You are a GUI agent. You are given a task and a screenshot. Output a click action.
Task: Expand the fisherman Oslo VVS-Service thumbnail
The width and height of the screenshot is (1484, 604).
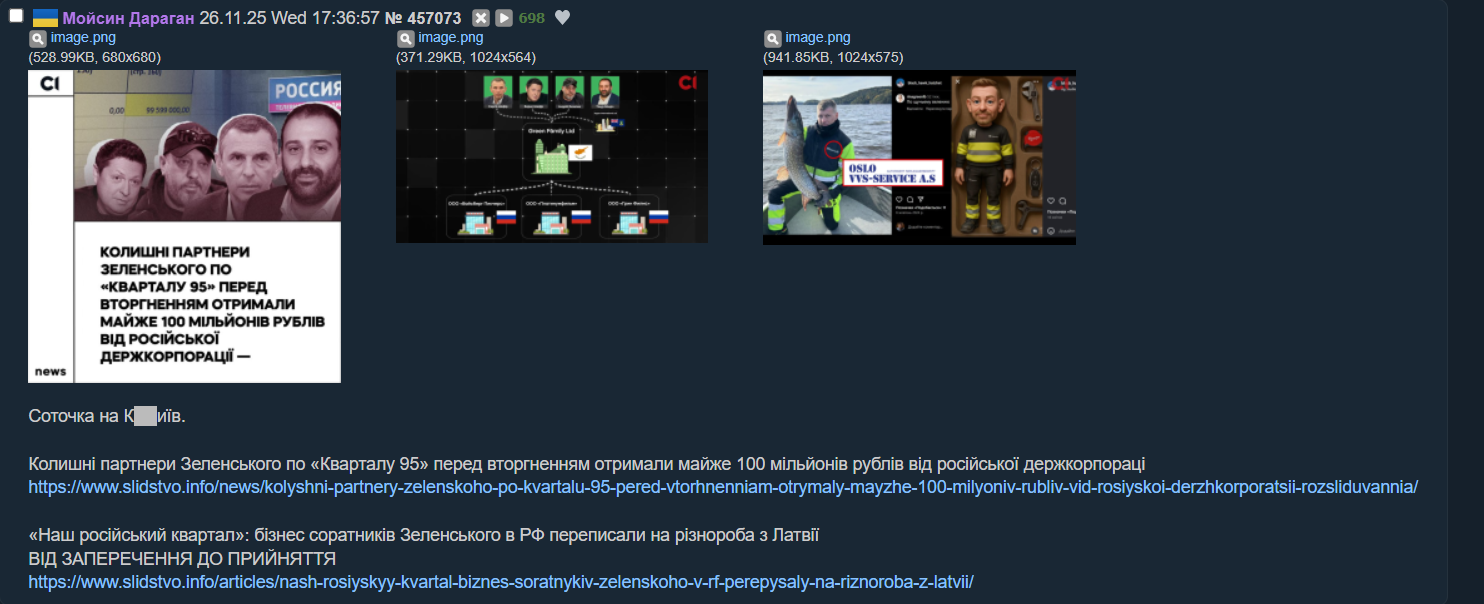click(x=919, y=157)
